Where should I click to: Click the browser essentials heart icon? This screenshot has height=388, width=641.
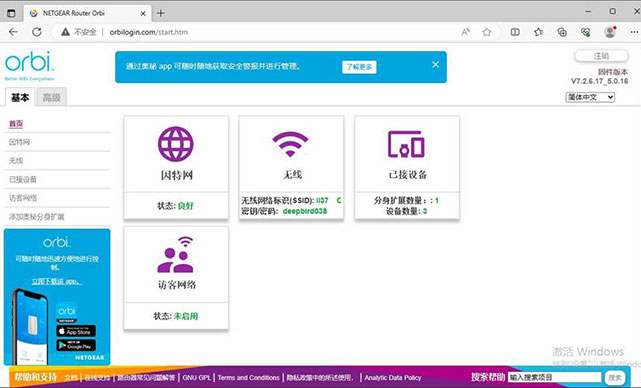click(585, 32)
